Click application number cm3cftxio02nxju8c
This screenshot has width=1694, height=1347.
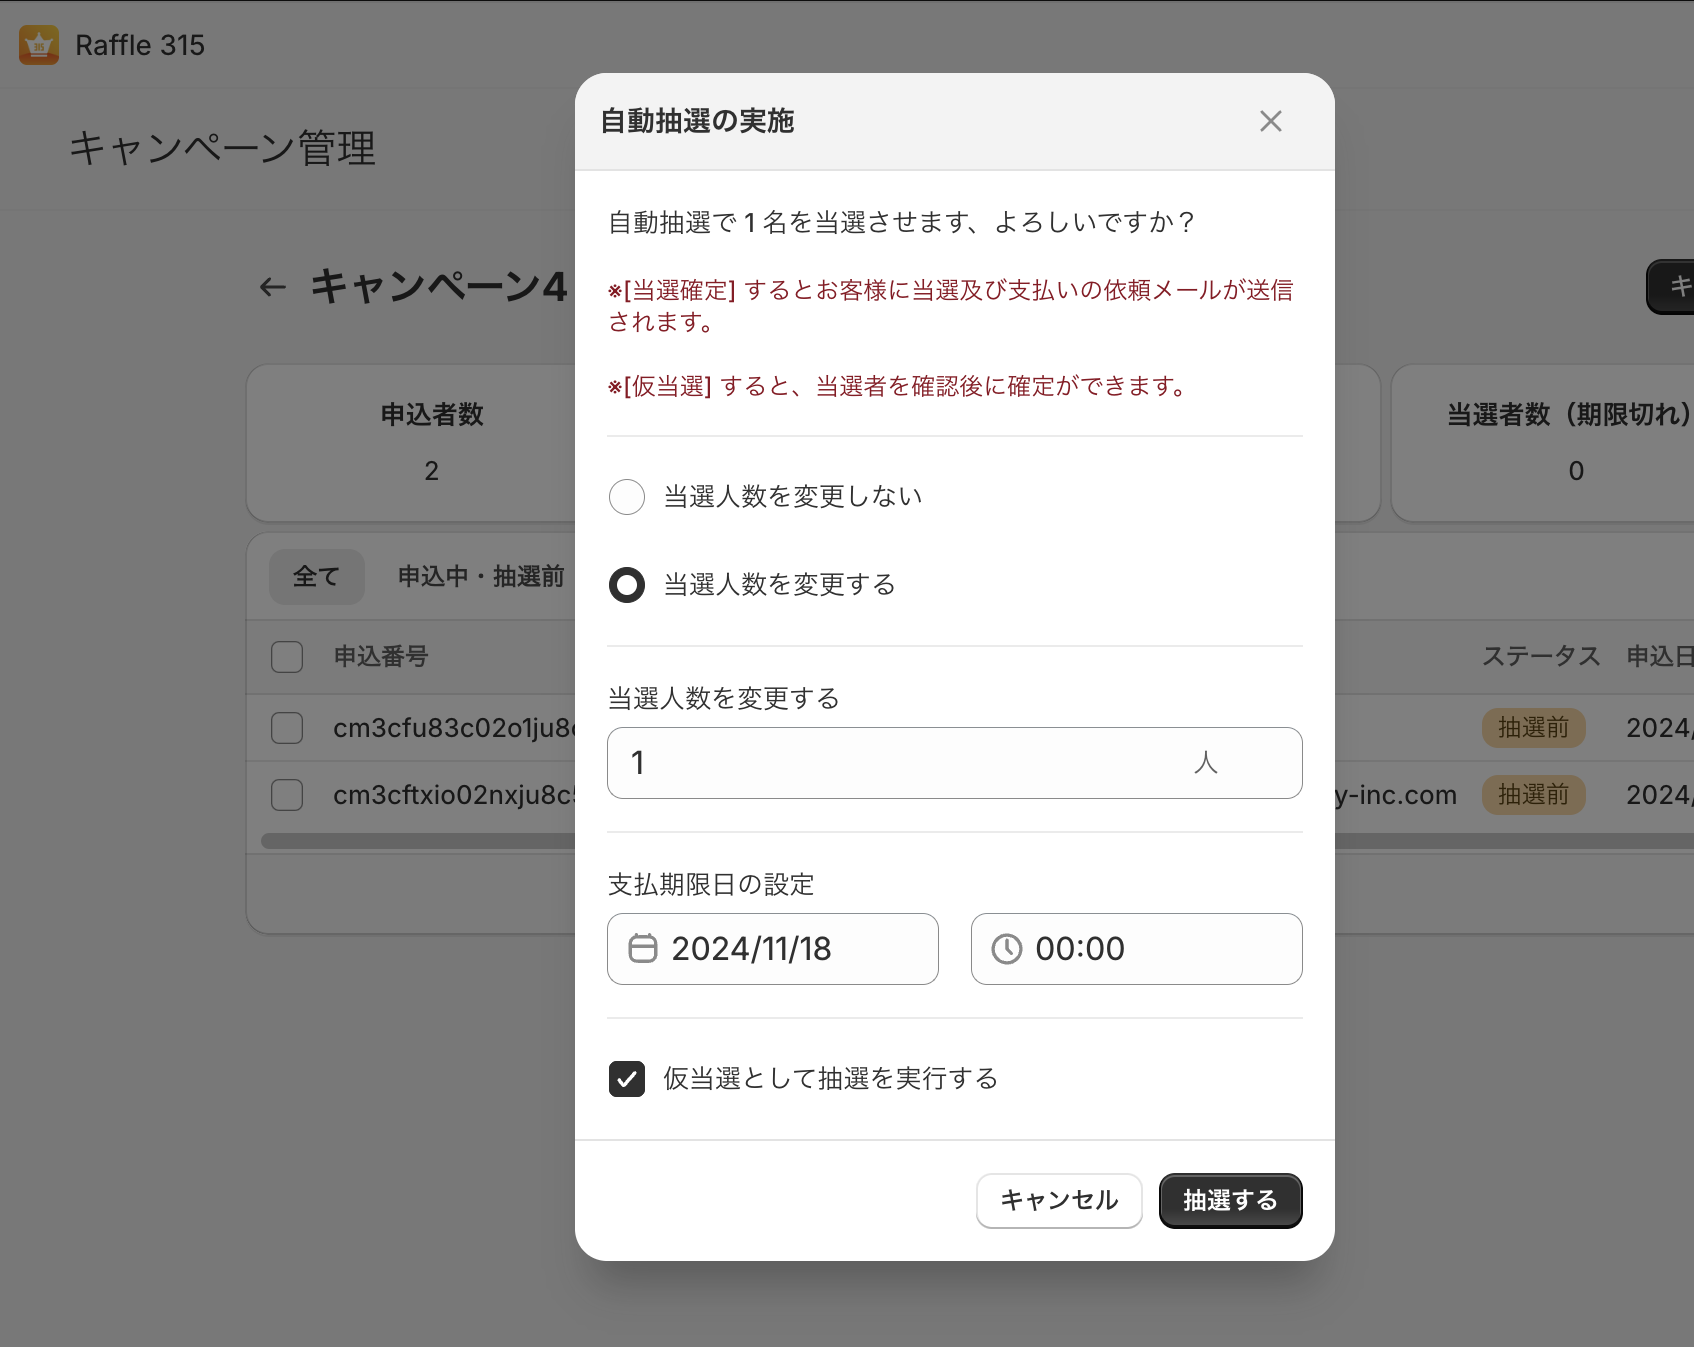coord(454,795)
